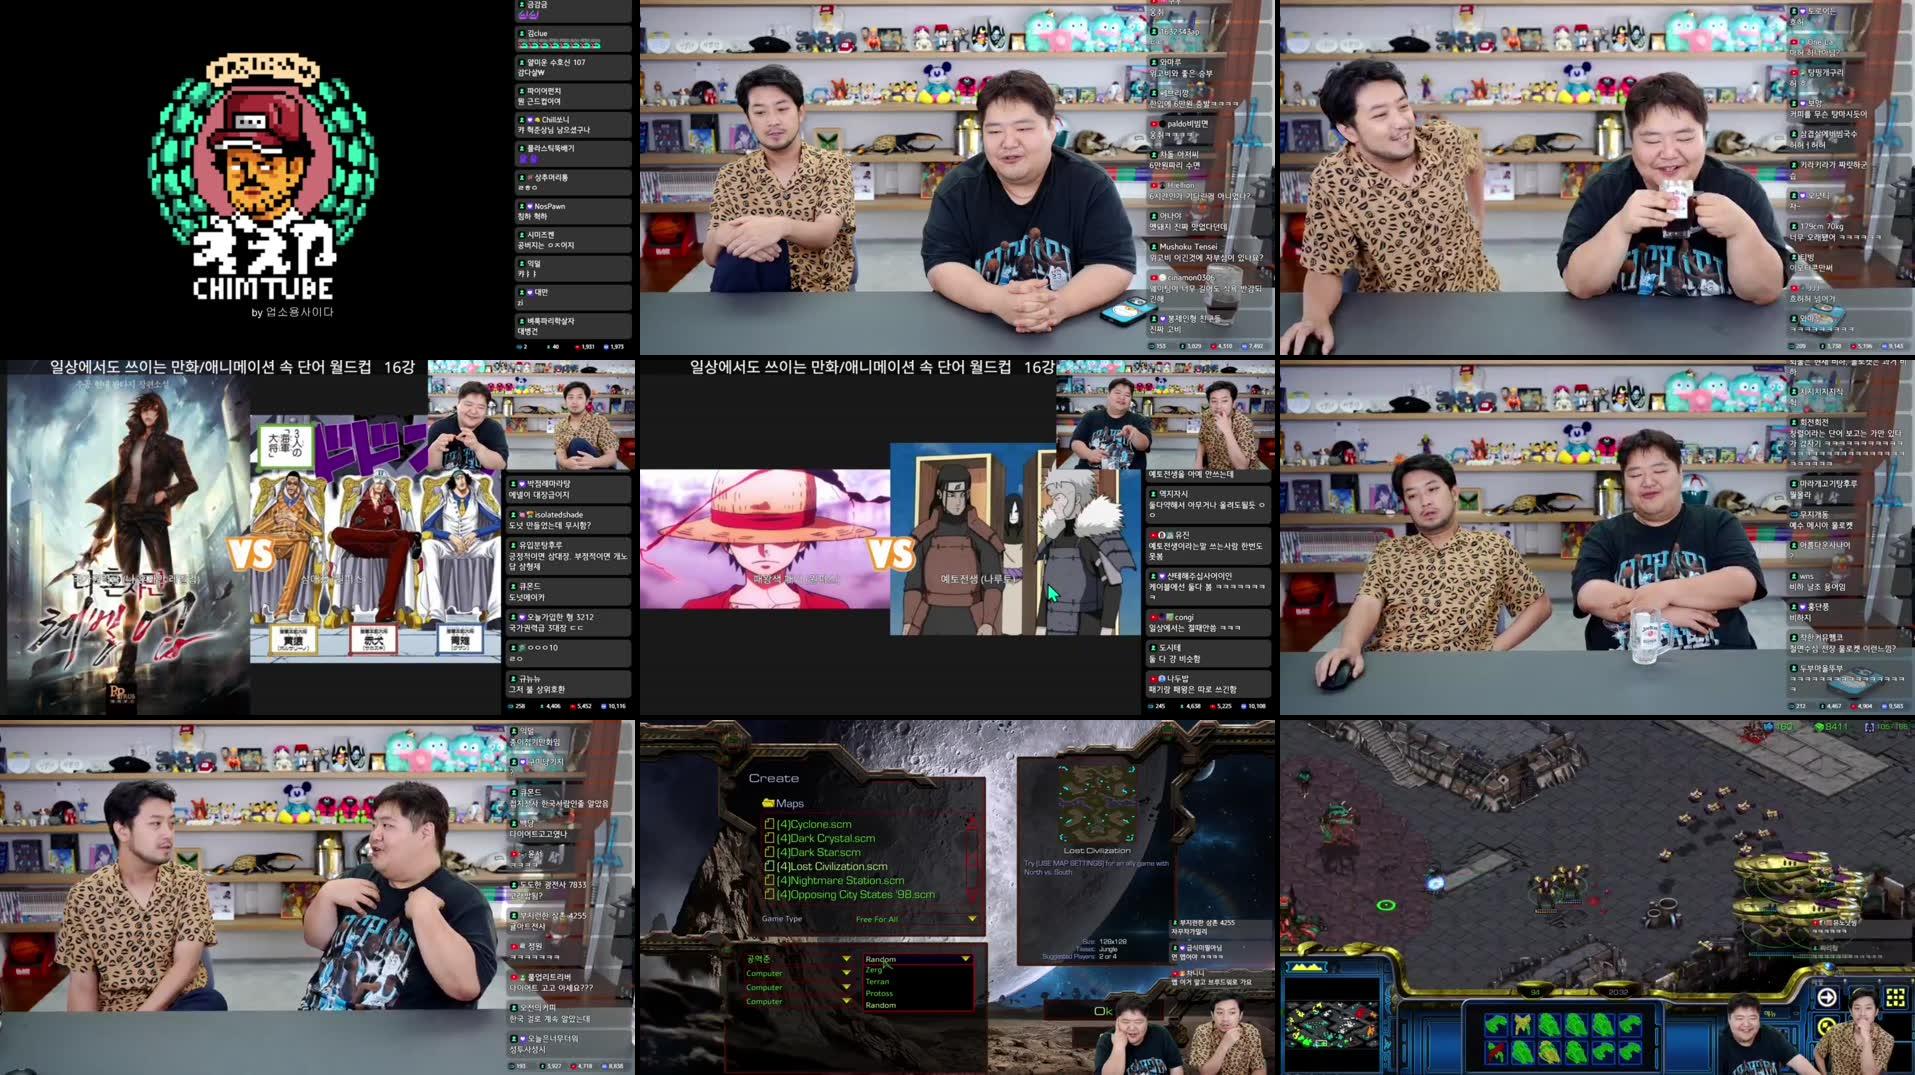Click the minerals resource icon showing 160
Image resolution: width=1915 pixels, height=1075 pixels.
pyautogui.click(x=1767, y=726)
